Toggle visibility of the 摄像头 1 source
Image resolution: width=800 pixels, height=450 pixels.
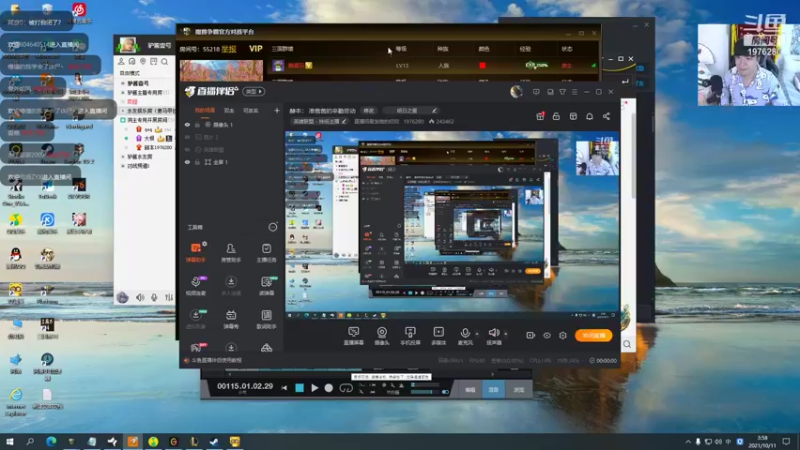(x=187, y=124)
